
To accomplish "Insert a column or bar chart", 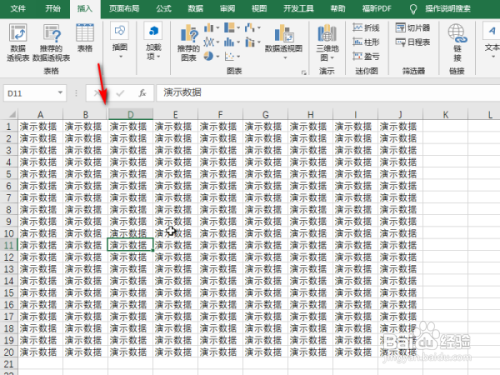I will (211, 28).
